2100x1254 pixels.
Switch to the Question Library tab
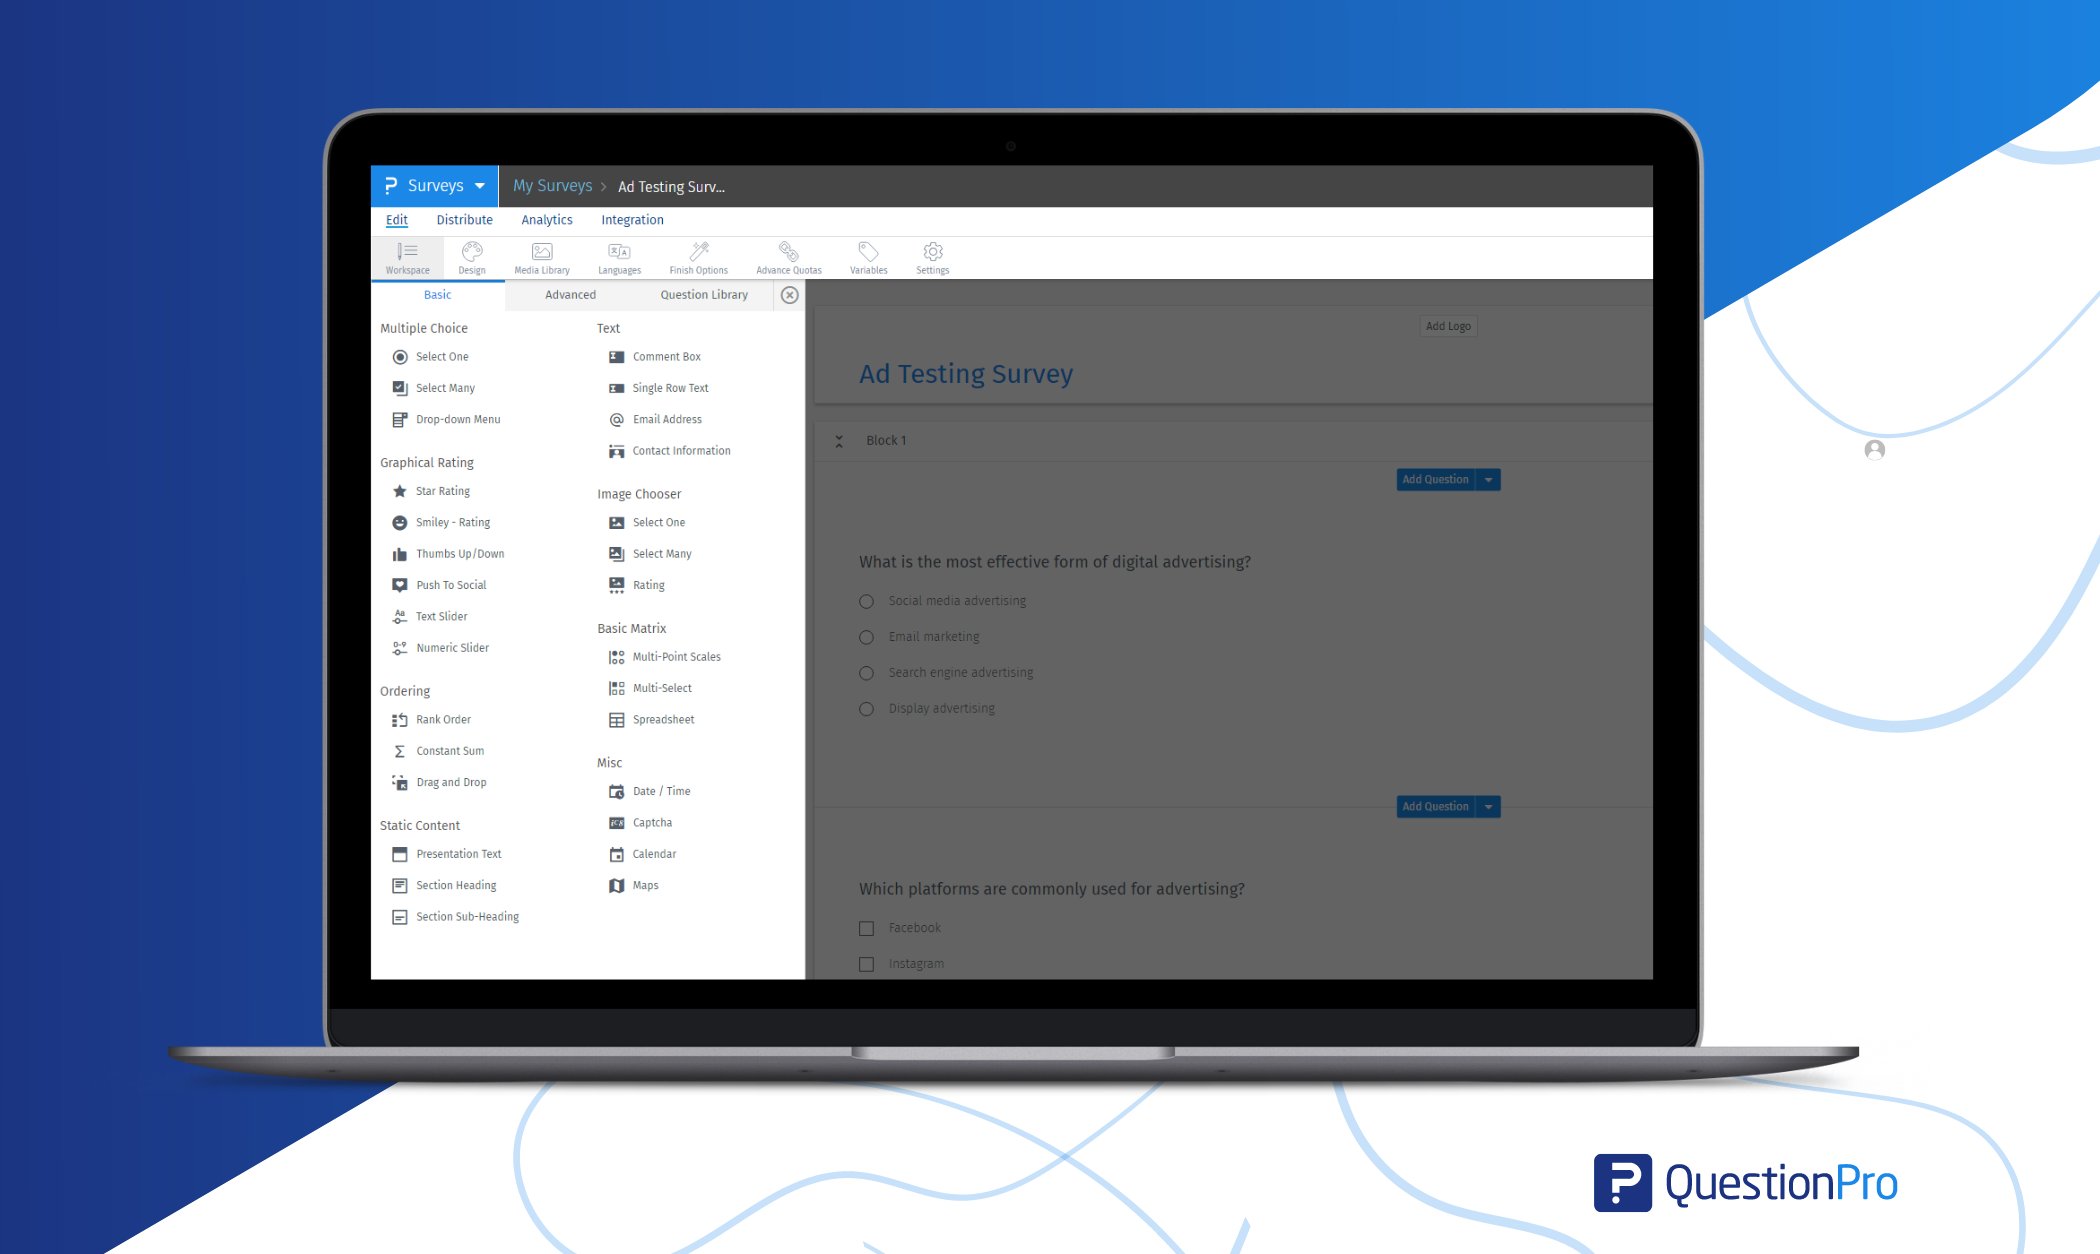tap(703, 296)
